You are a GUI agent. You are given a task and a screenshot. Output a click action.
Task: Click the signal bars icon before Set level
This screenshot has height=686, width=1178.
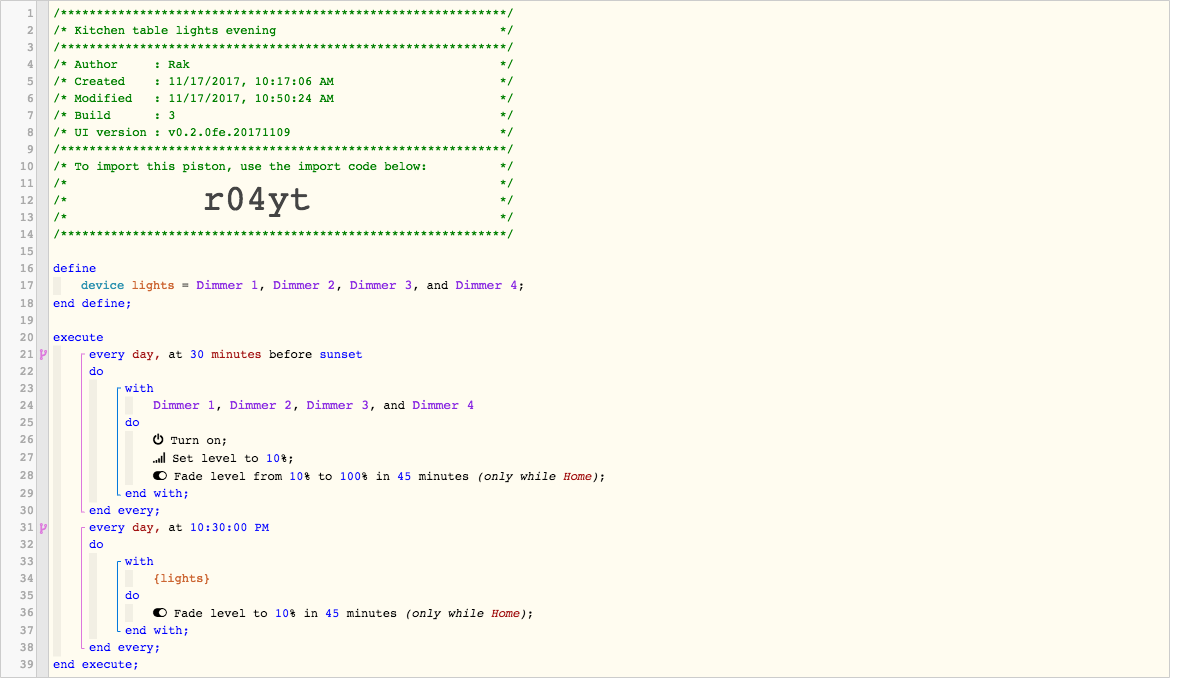tap(159, 458)
